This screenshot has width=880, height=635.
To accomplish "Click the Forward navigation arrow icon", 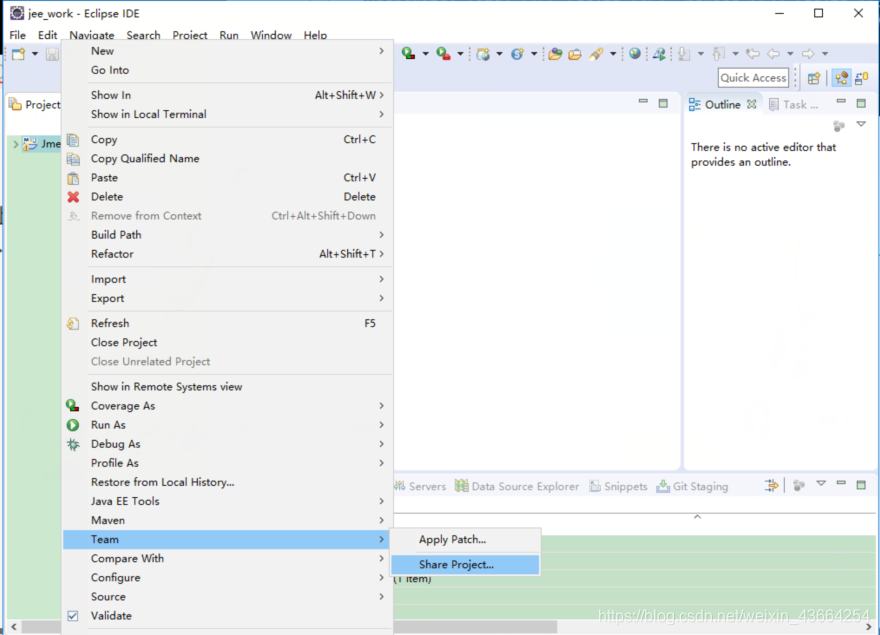I will pos(808,54).
